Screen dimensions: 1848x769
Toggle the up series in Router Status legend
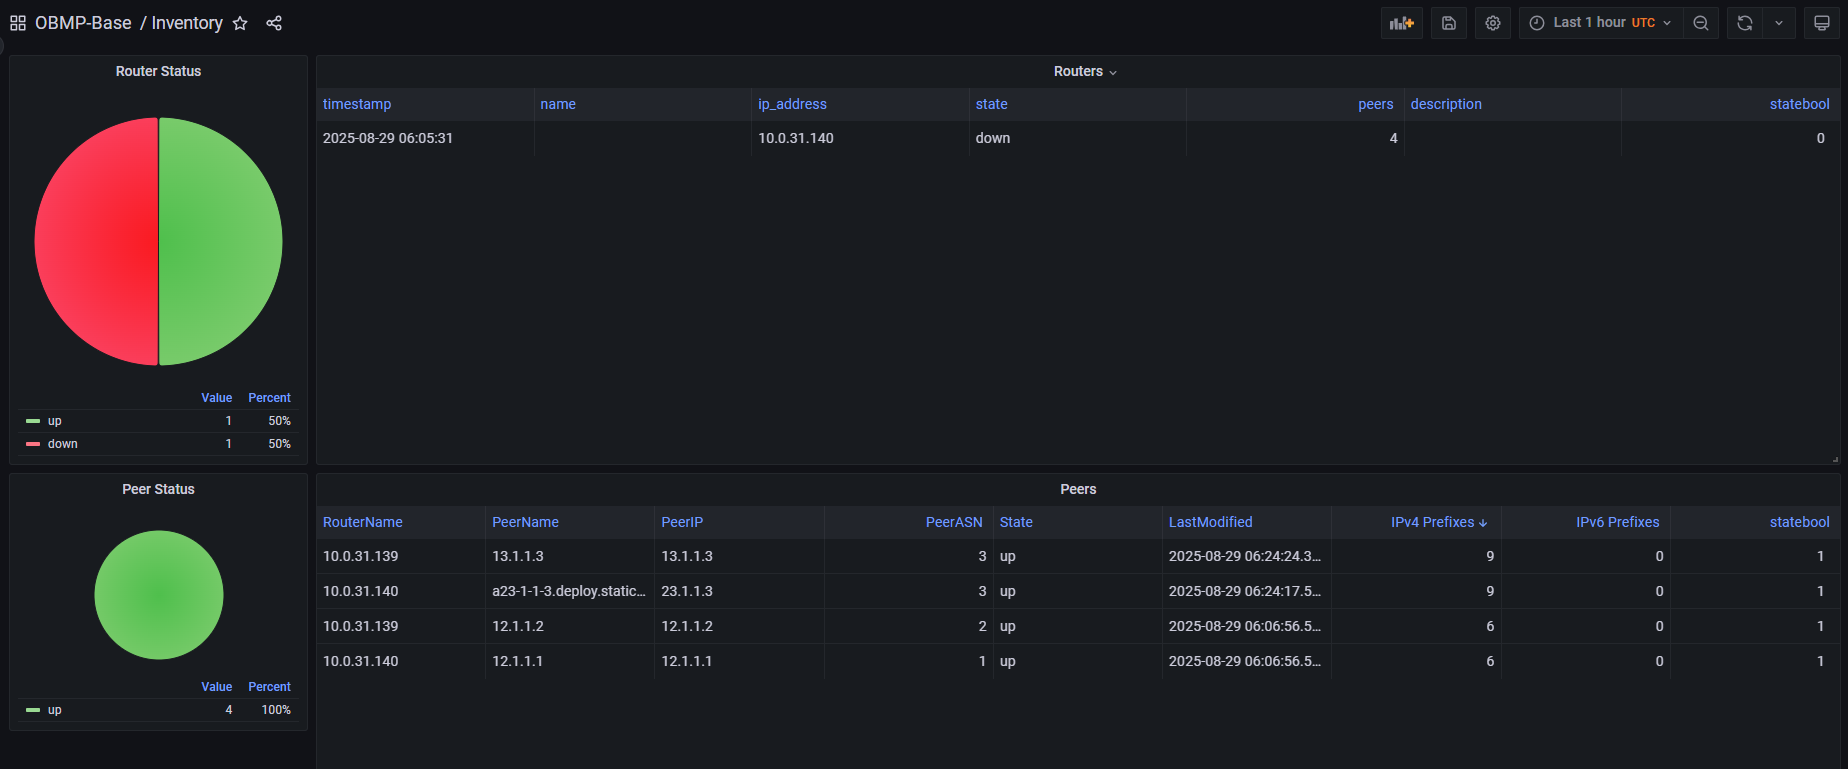click(55, 421)
